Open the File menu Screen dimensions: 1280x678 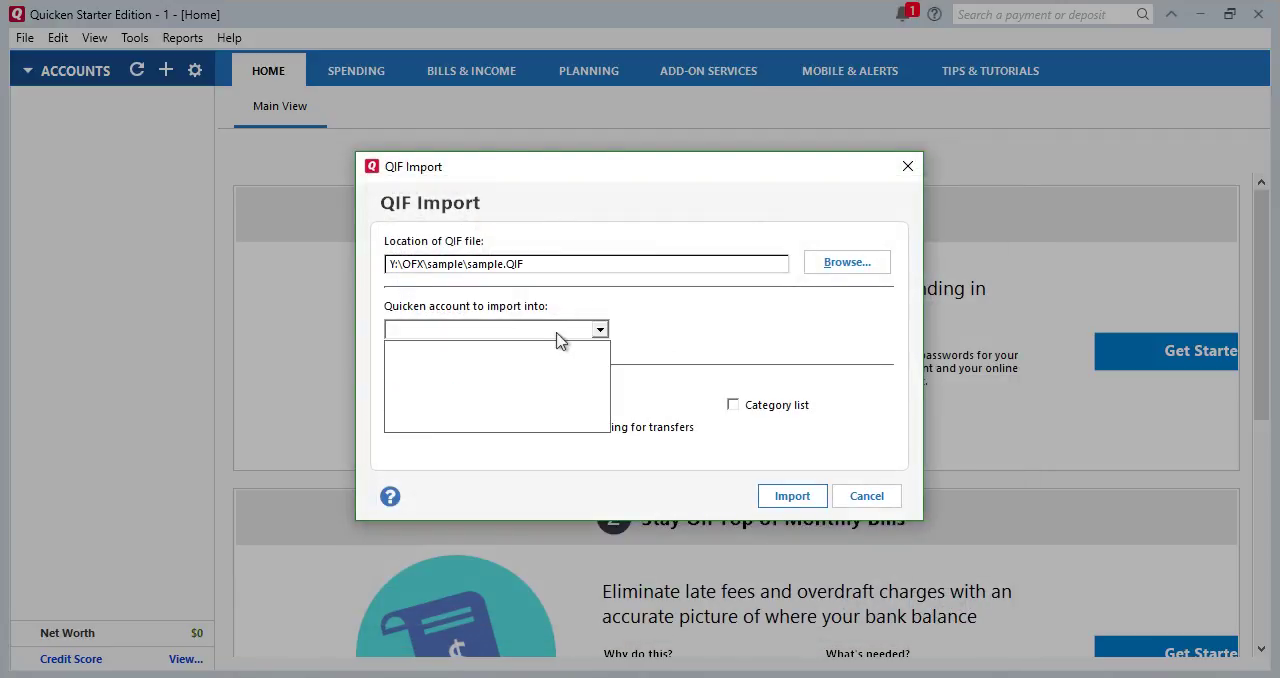(25, 38)
